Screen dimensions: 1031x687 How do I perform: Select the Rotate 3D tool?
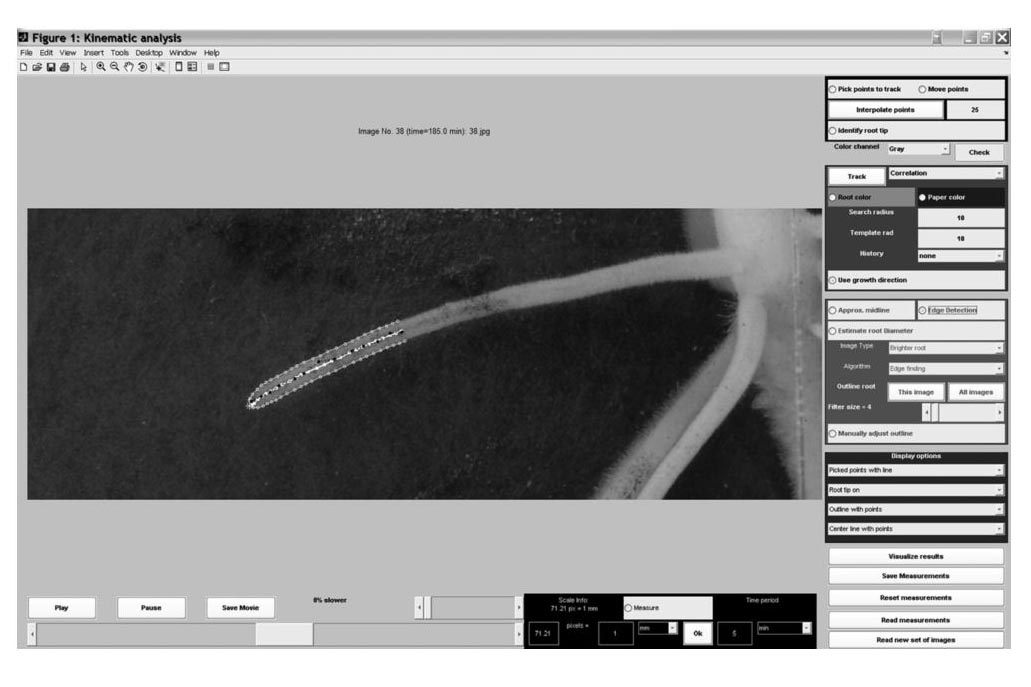pos(143,67)
